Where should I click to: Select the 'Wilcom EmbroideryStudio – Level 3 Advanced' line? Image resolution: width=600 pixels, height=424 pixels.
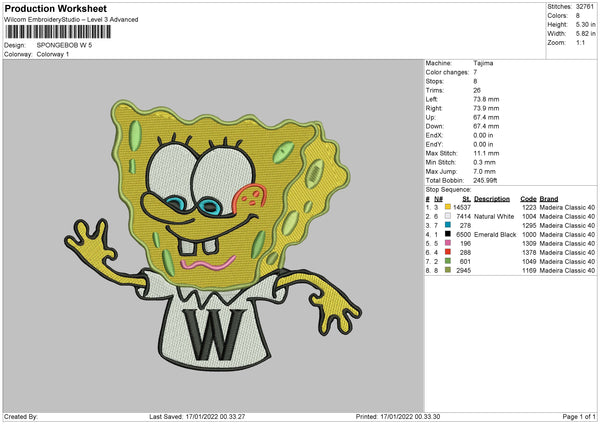71,20
